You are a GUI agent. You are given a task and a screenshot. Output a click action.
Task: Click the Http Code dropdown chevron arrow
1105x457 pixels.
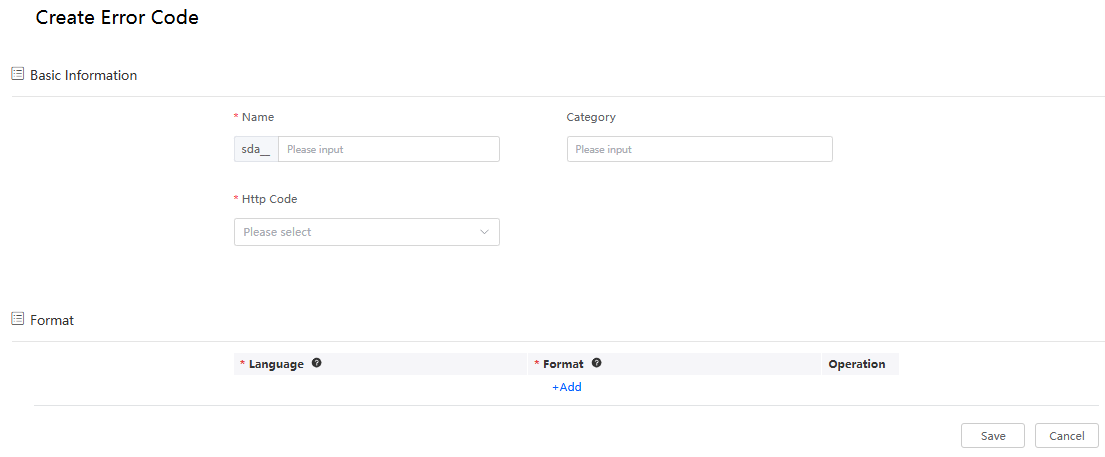(484, 232)
